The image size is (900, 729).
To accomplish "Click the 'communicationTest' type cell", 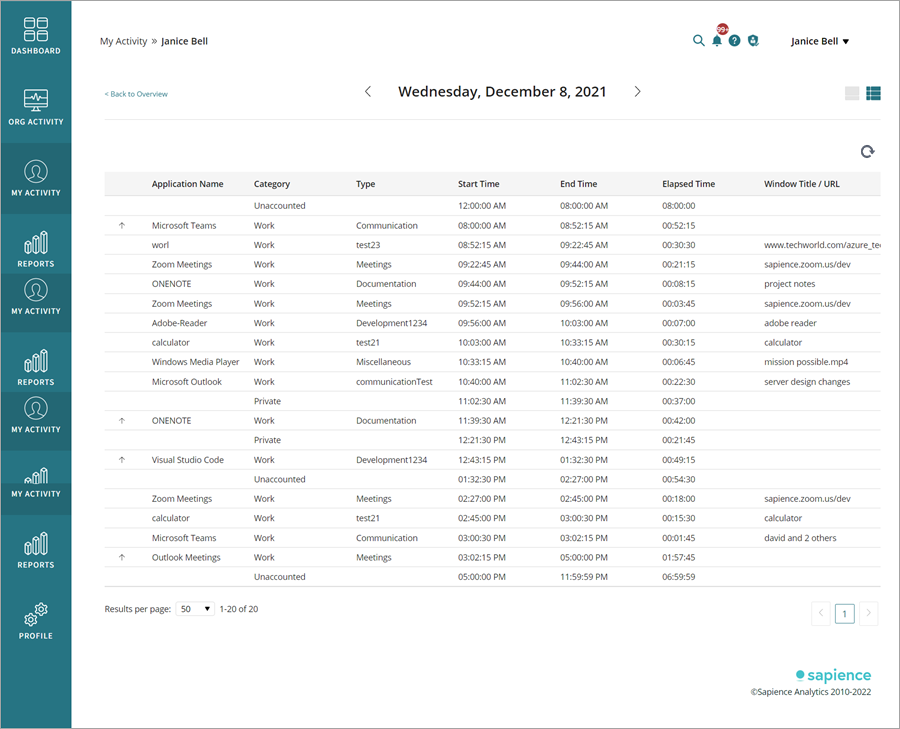I will click(394, 382).
